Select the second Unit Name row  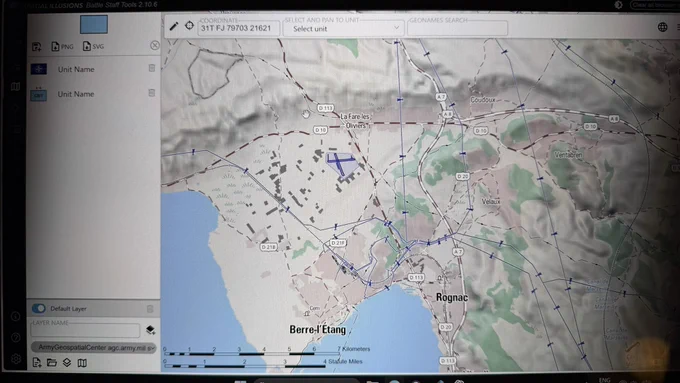pyautogui.click(x=93, y=94)
